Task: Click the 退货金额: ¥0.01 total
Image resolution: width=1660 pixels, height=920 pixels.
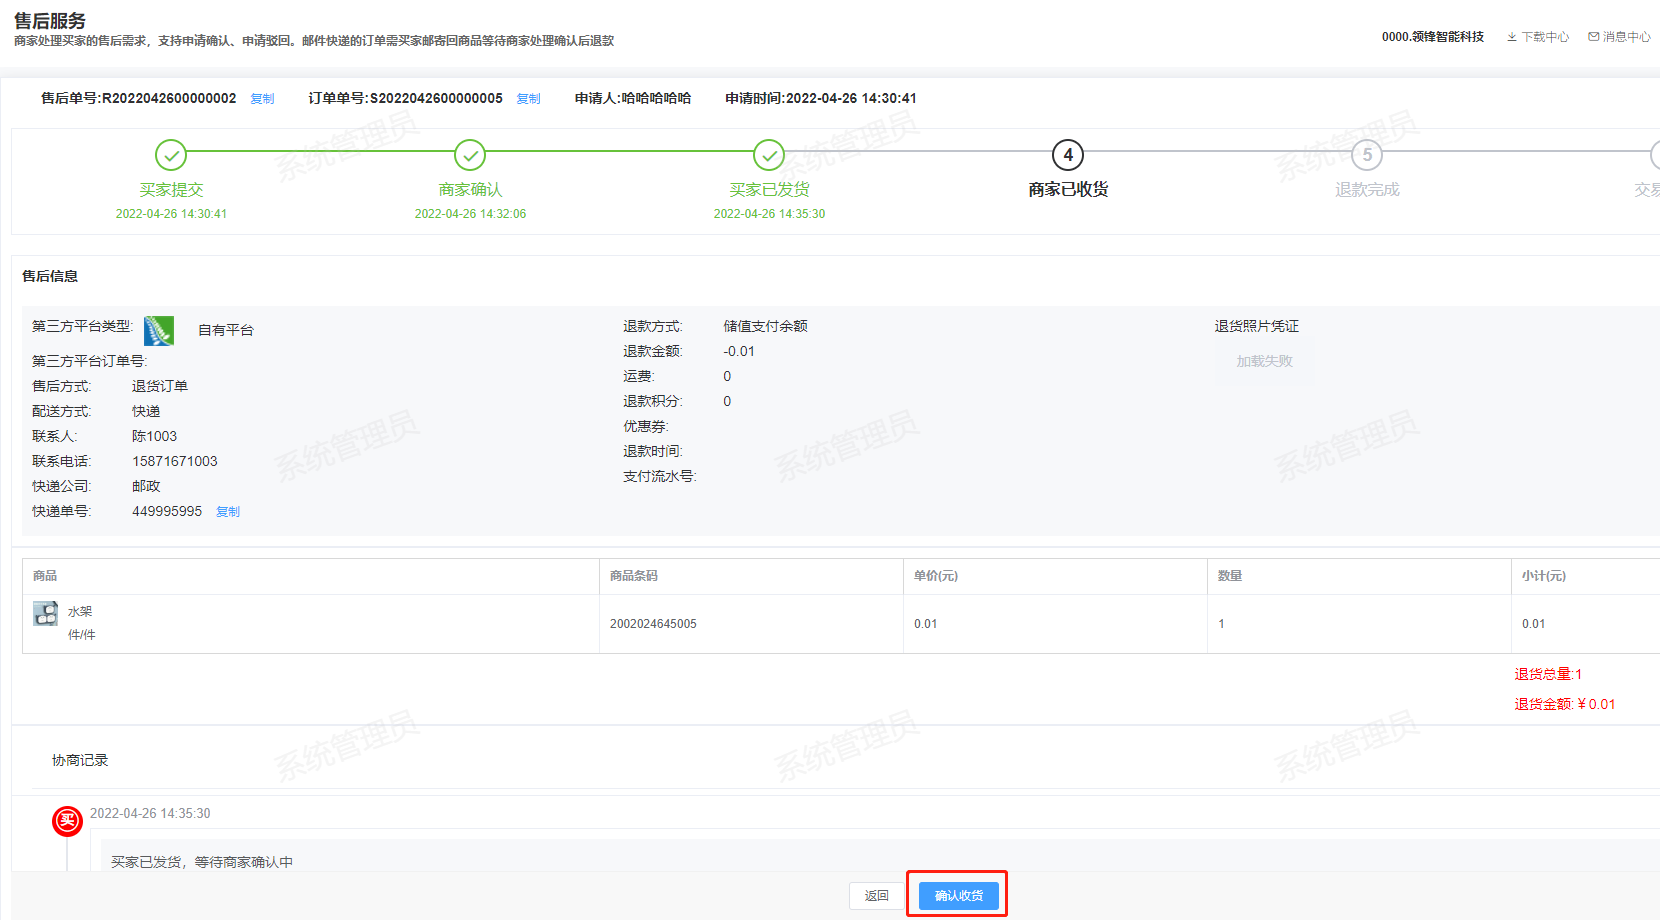Action: 1565,704
